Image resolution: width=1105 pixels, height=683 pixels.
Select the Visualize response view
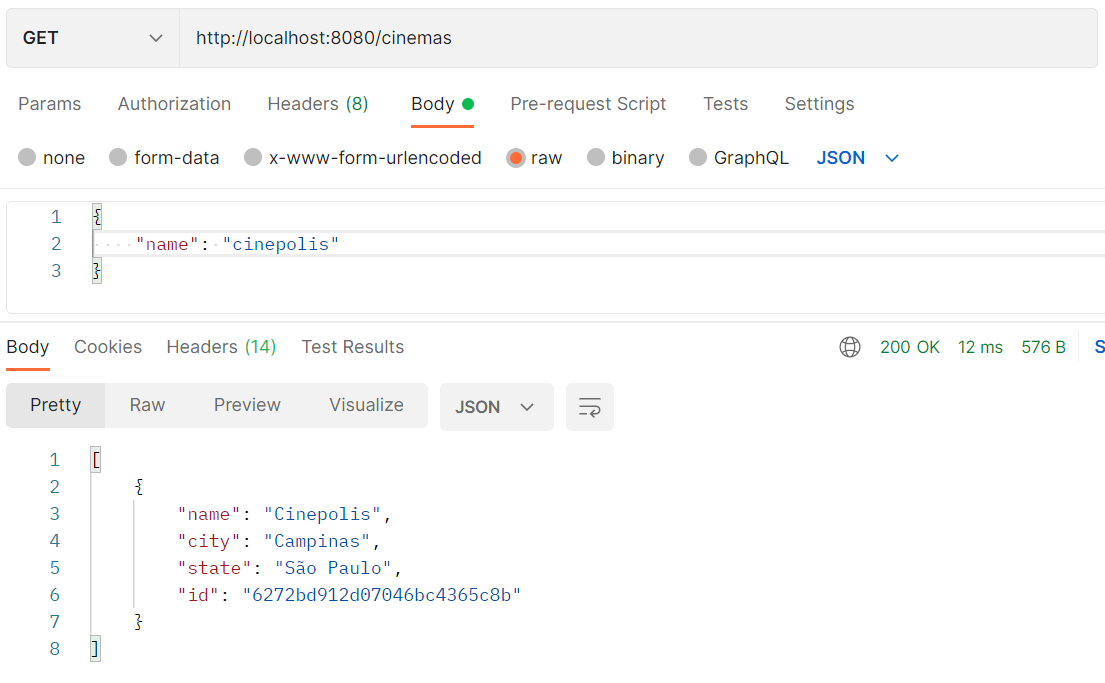(x=366, y=405)
